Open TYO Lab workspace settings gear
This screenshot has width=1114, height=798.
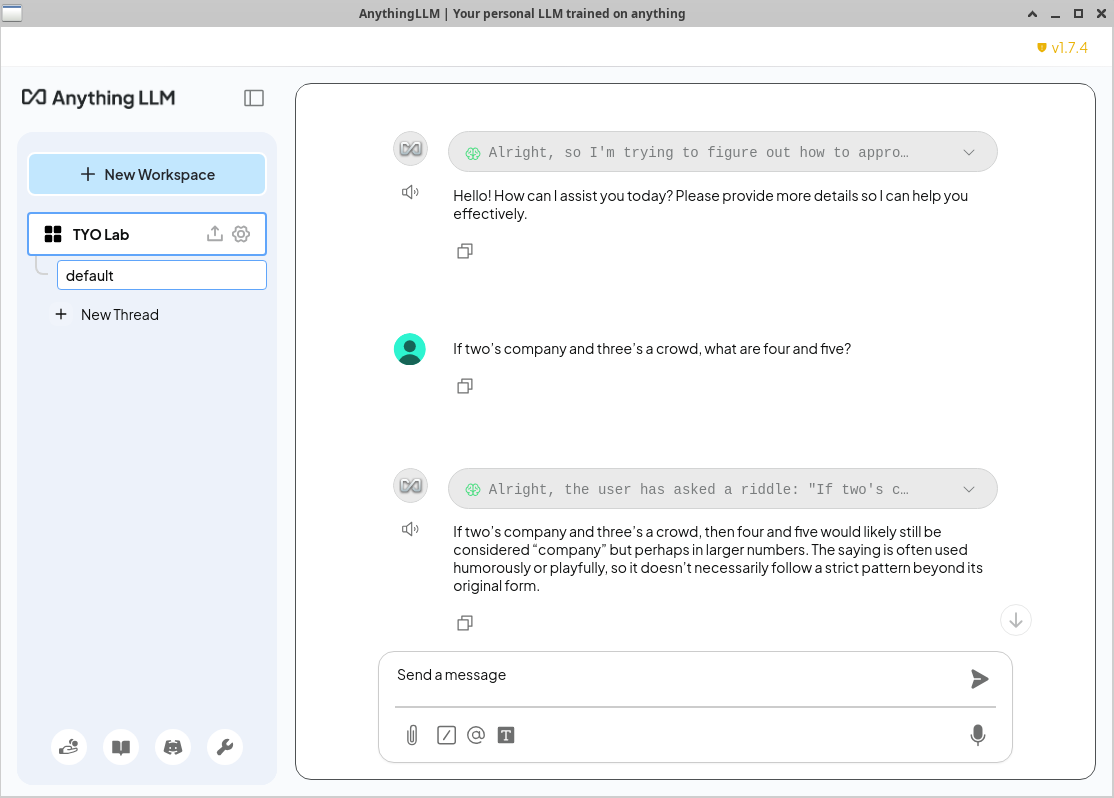(241, 234)
